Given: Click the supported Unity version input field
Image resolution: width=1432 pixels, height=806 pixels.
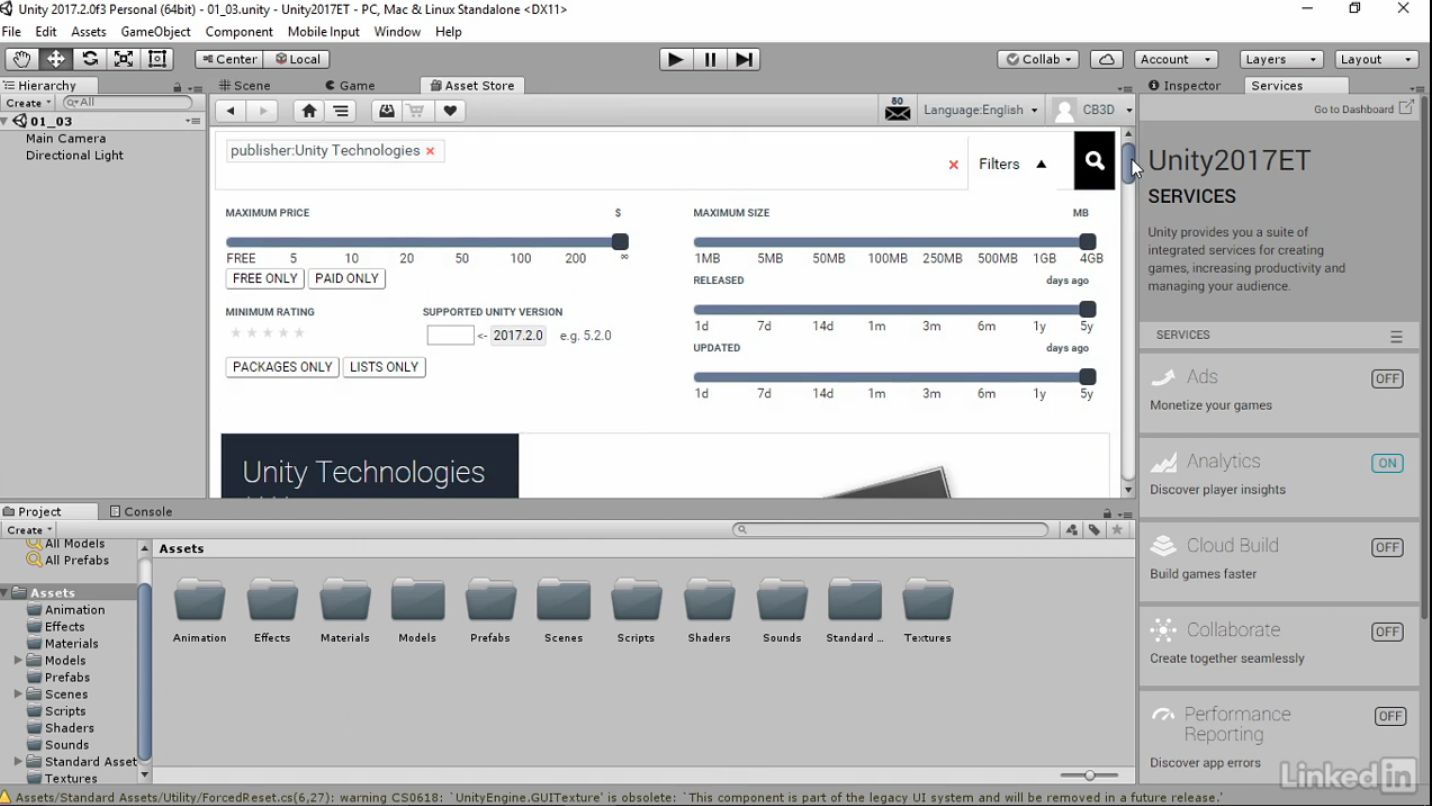Looking at the screenshot, I should click(x=450, y=335).
